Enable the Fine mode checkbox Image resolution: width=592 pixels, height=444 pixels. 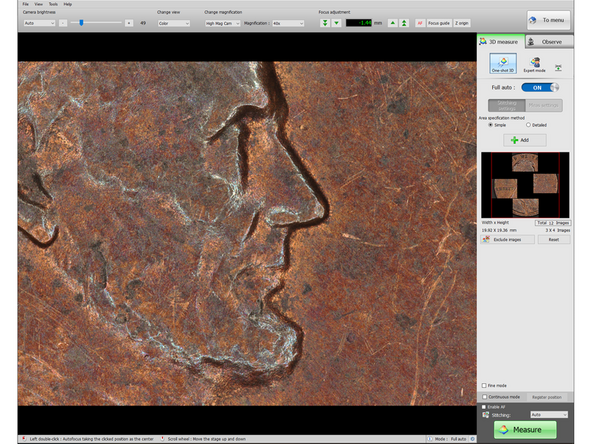tap(484, 385)
